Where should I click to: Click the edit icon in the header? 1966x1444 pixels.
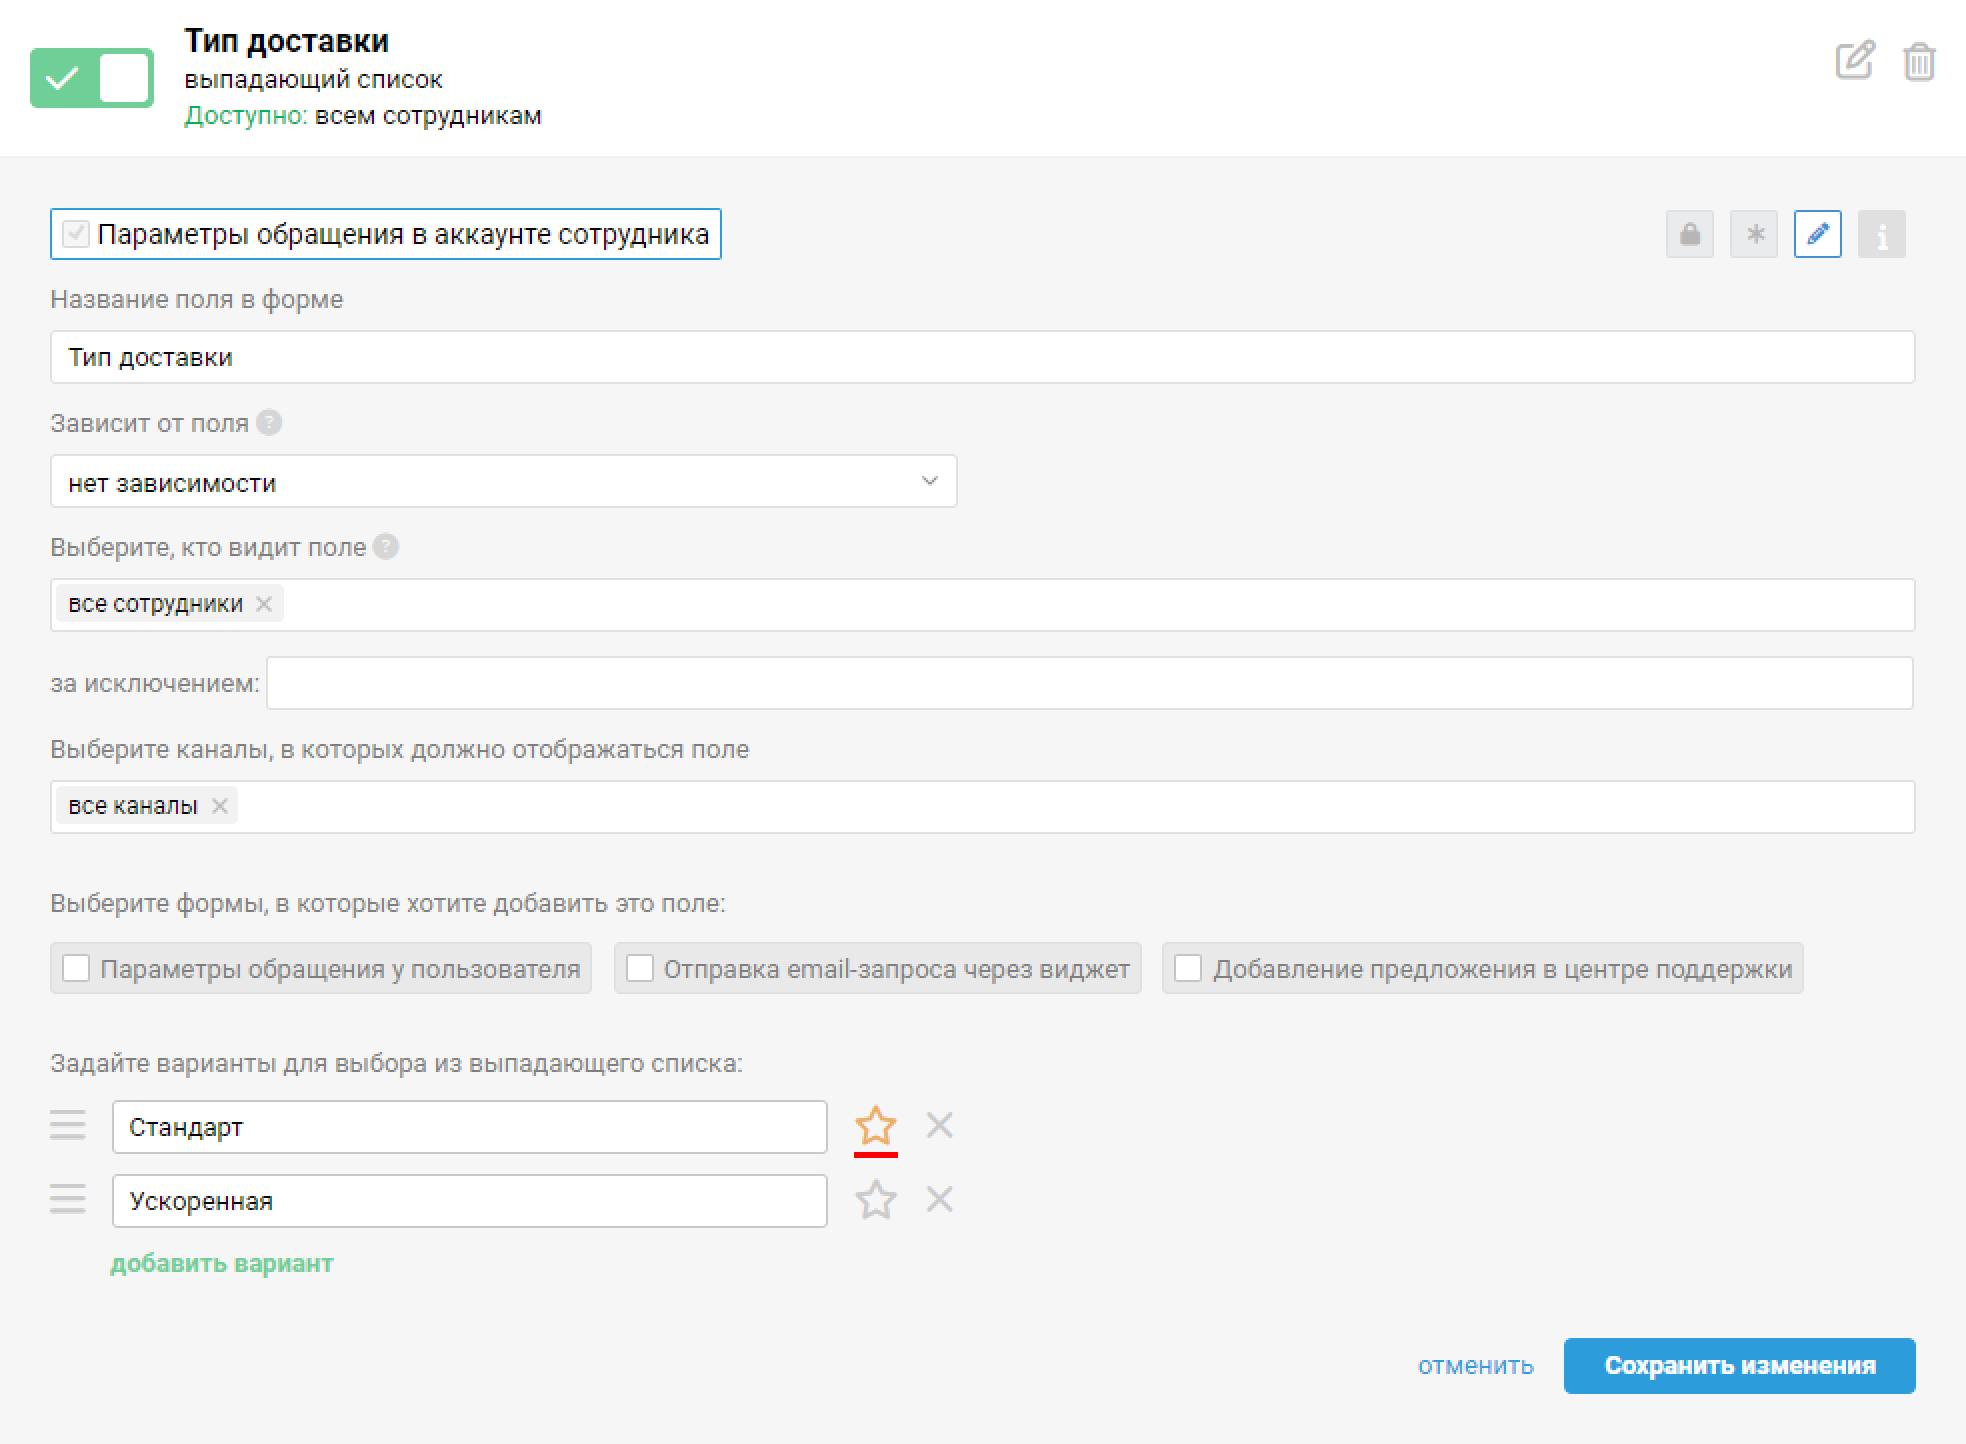[x=1855, y=60]
